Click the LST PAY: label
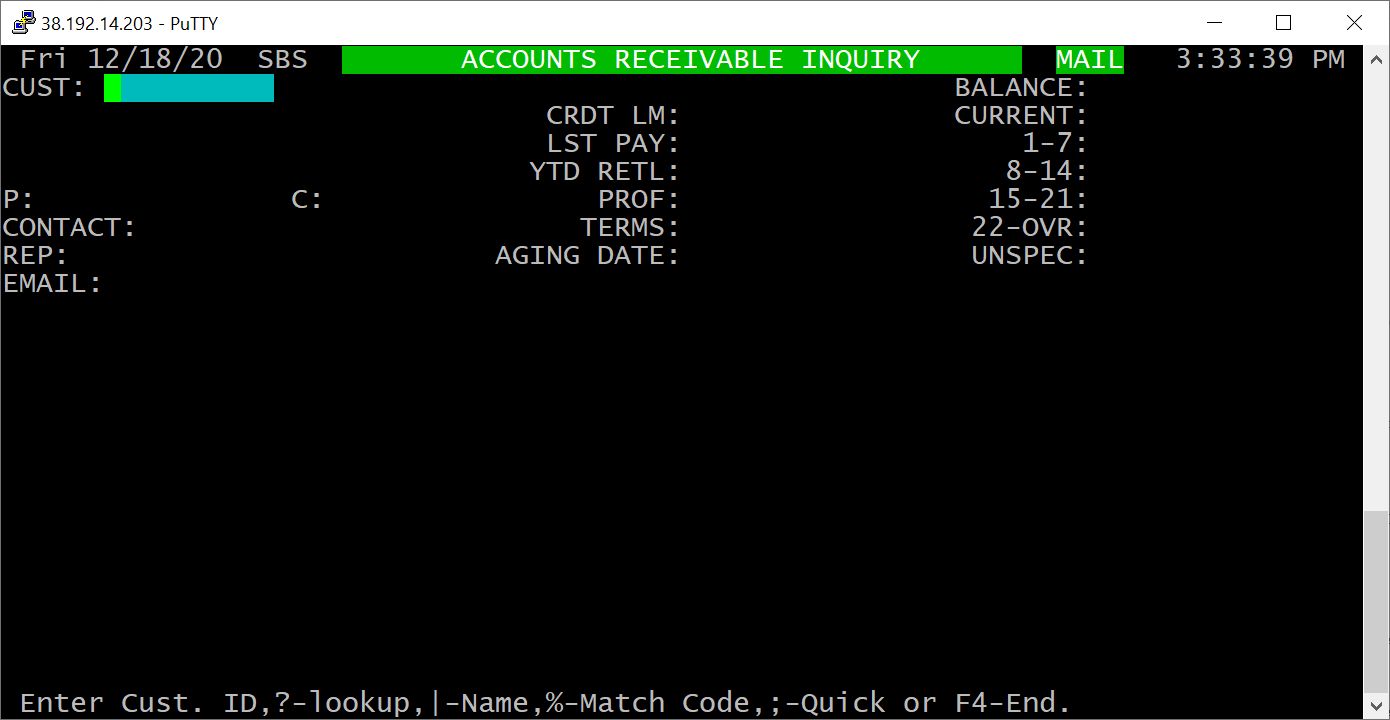The width and height of the screenshot is (1390, 720). (613, 144)
